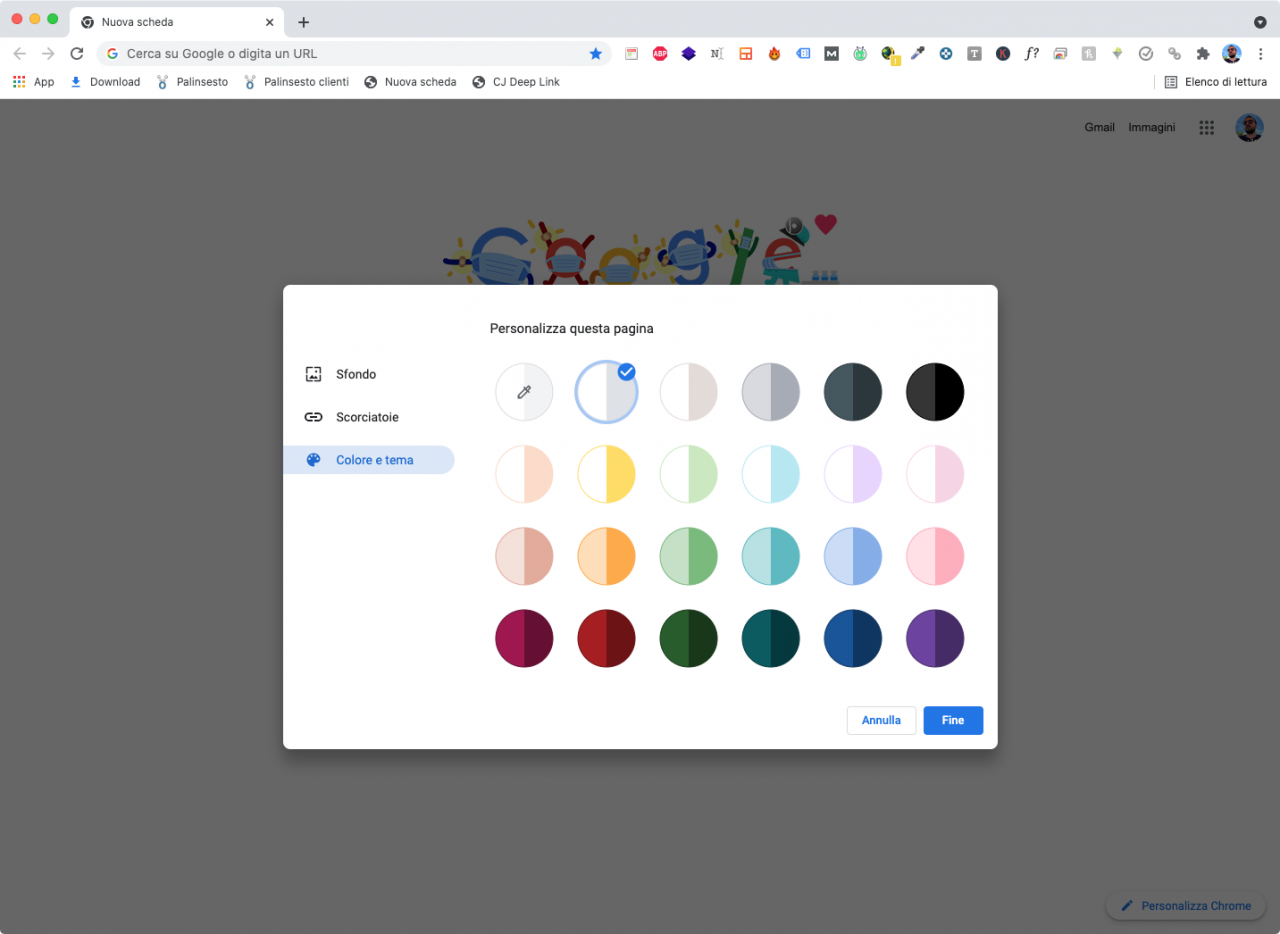1280x934 pixels.
Task: Open the eyedropper color picker extension
Action: (x=917, y=54)
